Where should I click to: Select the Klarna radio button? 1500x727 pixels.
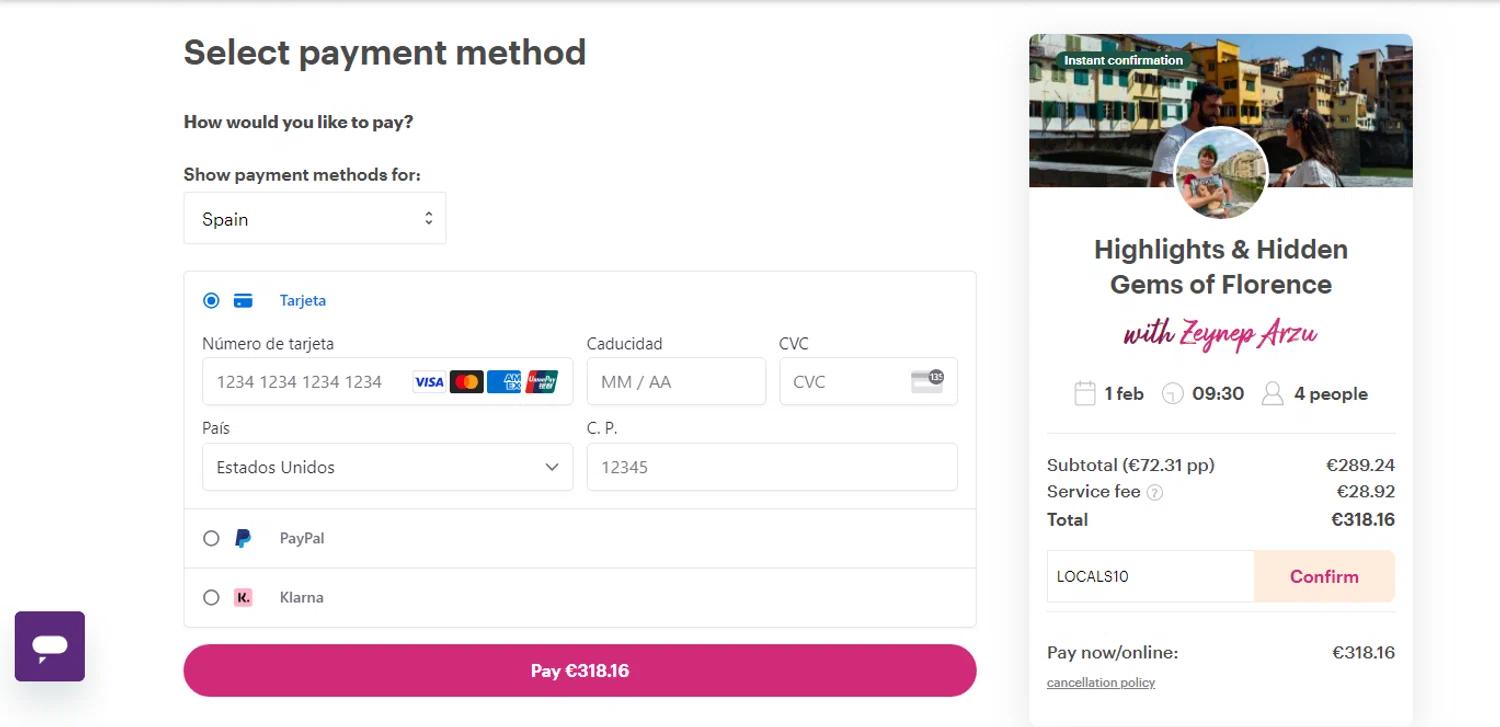(211, 597)
